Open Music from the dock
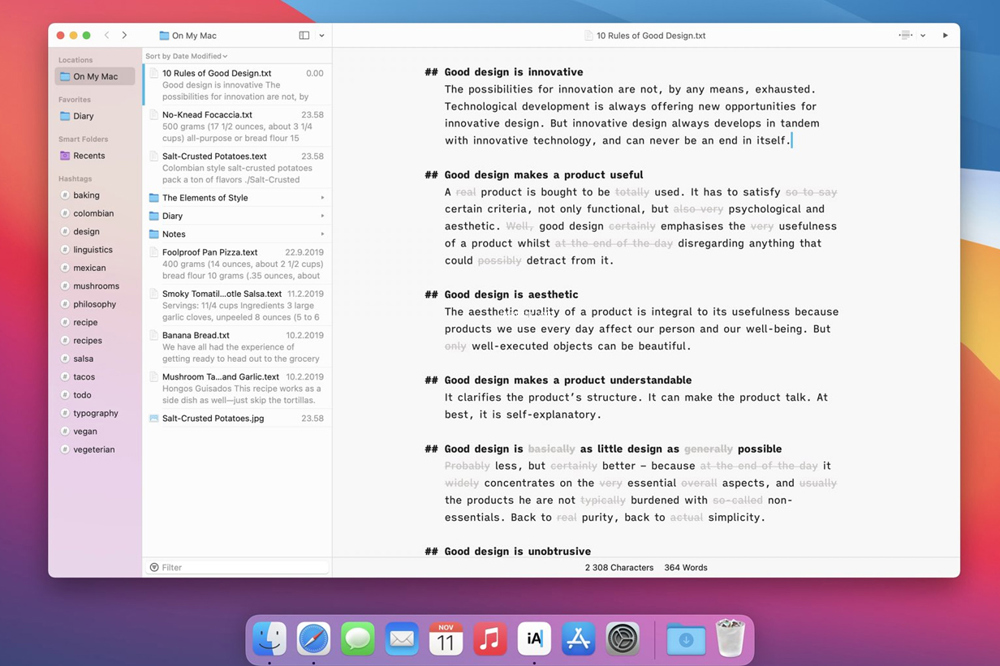The height and width of the screenshot is (666, 1000). point(490,639)
